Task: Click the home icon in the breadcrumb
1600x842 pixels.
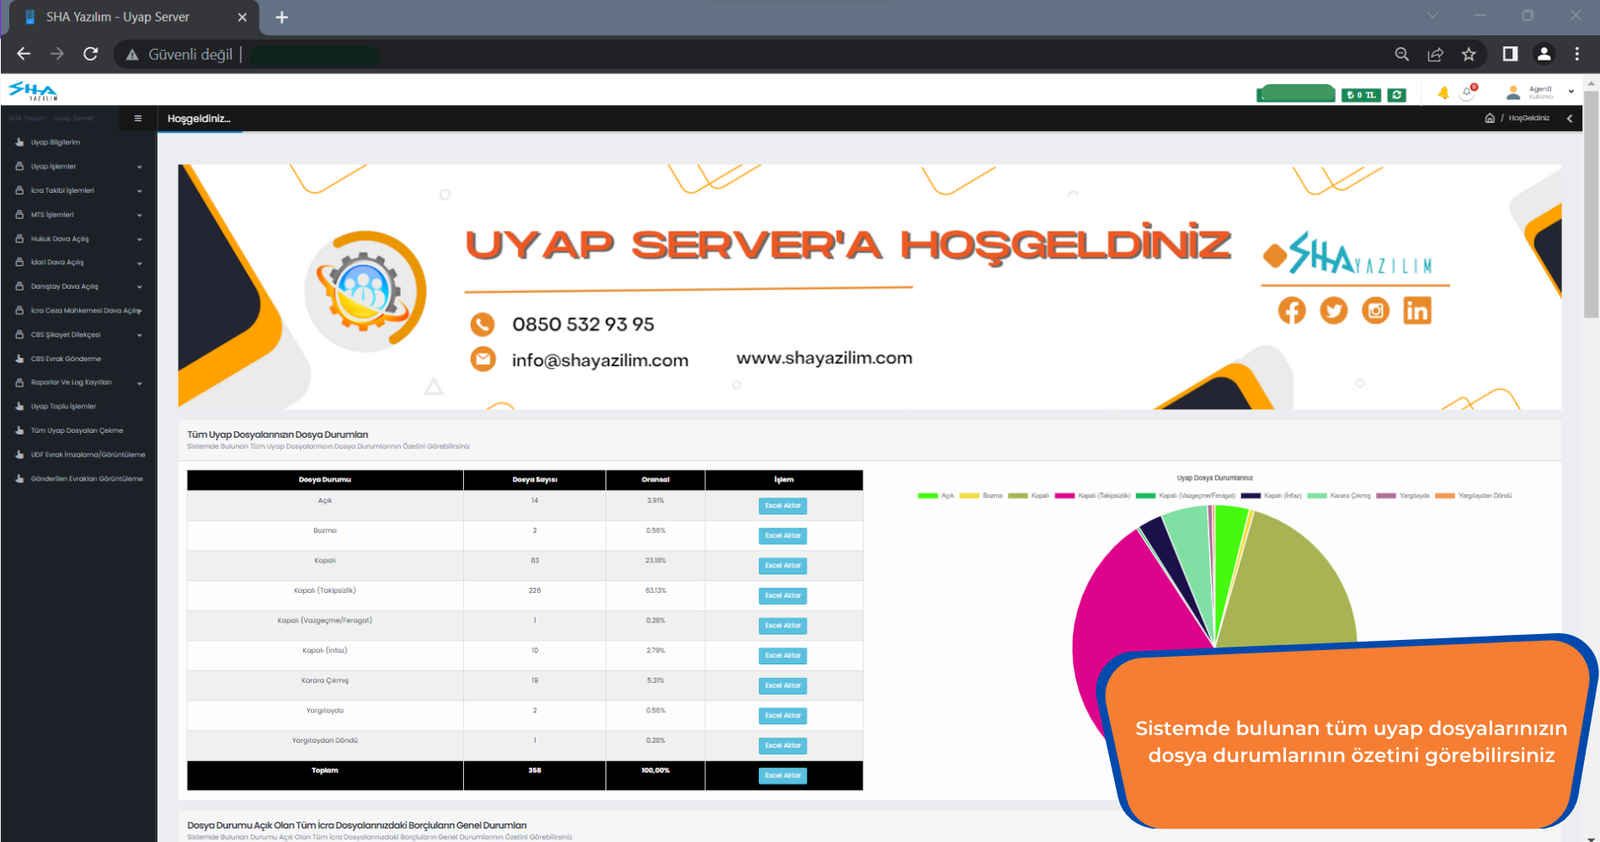Action: [x=1489, y=118]
